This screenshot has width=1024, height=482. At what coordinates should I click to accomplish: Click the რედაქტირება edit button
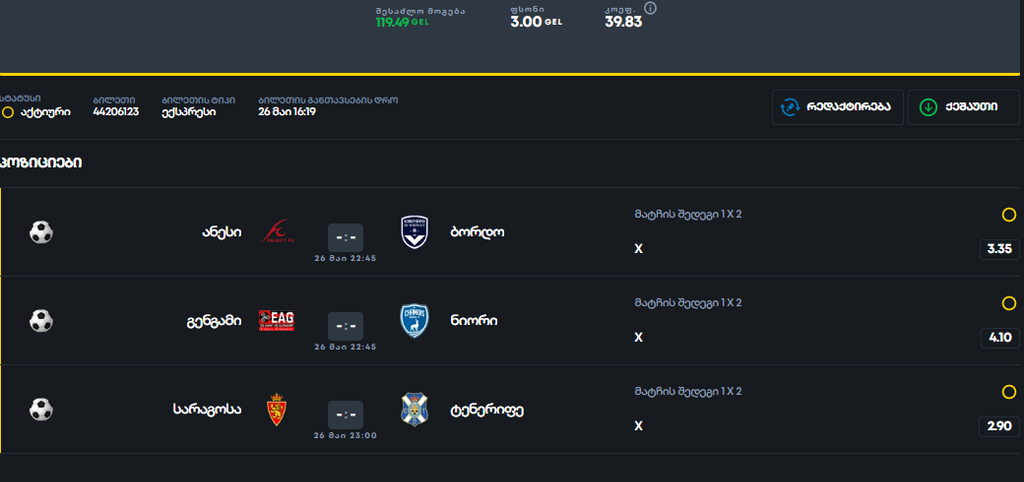pyautogui.click(x=837, y=107)
